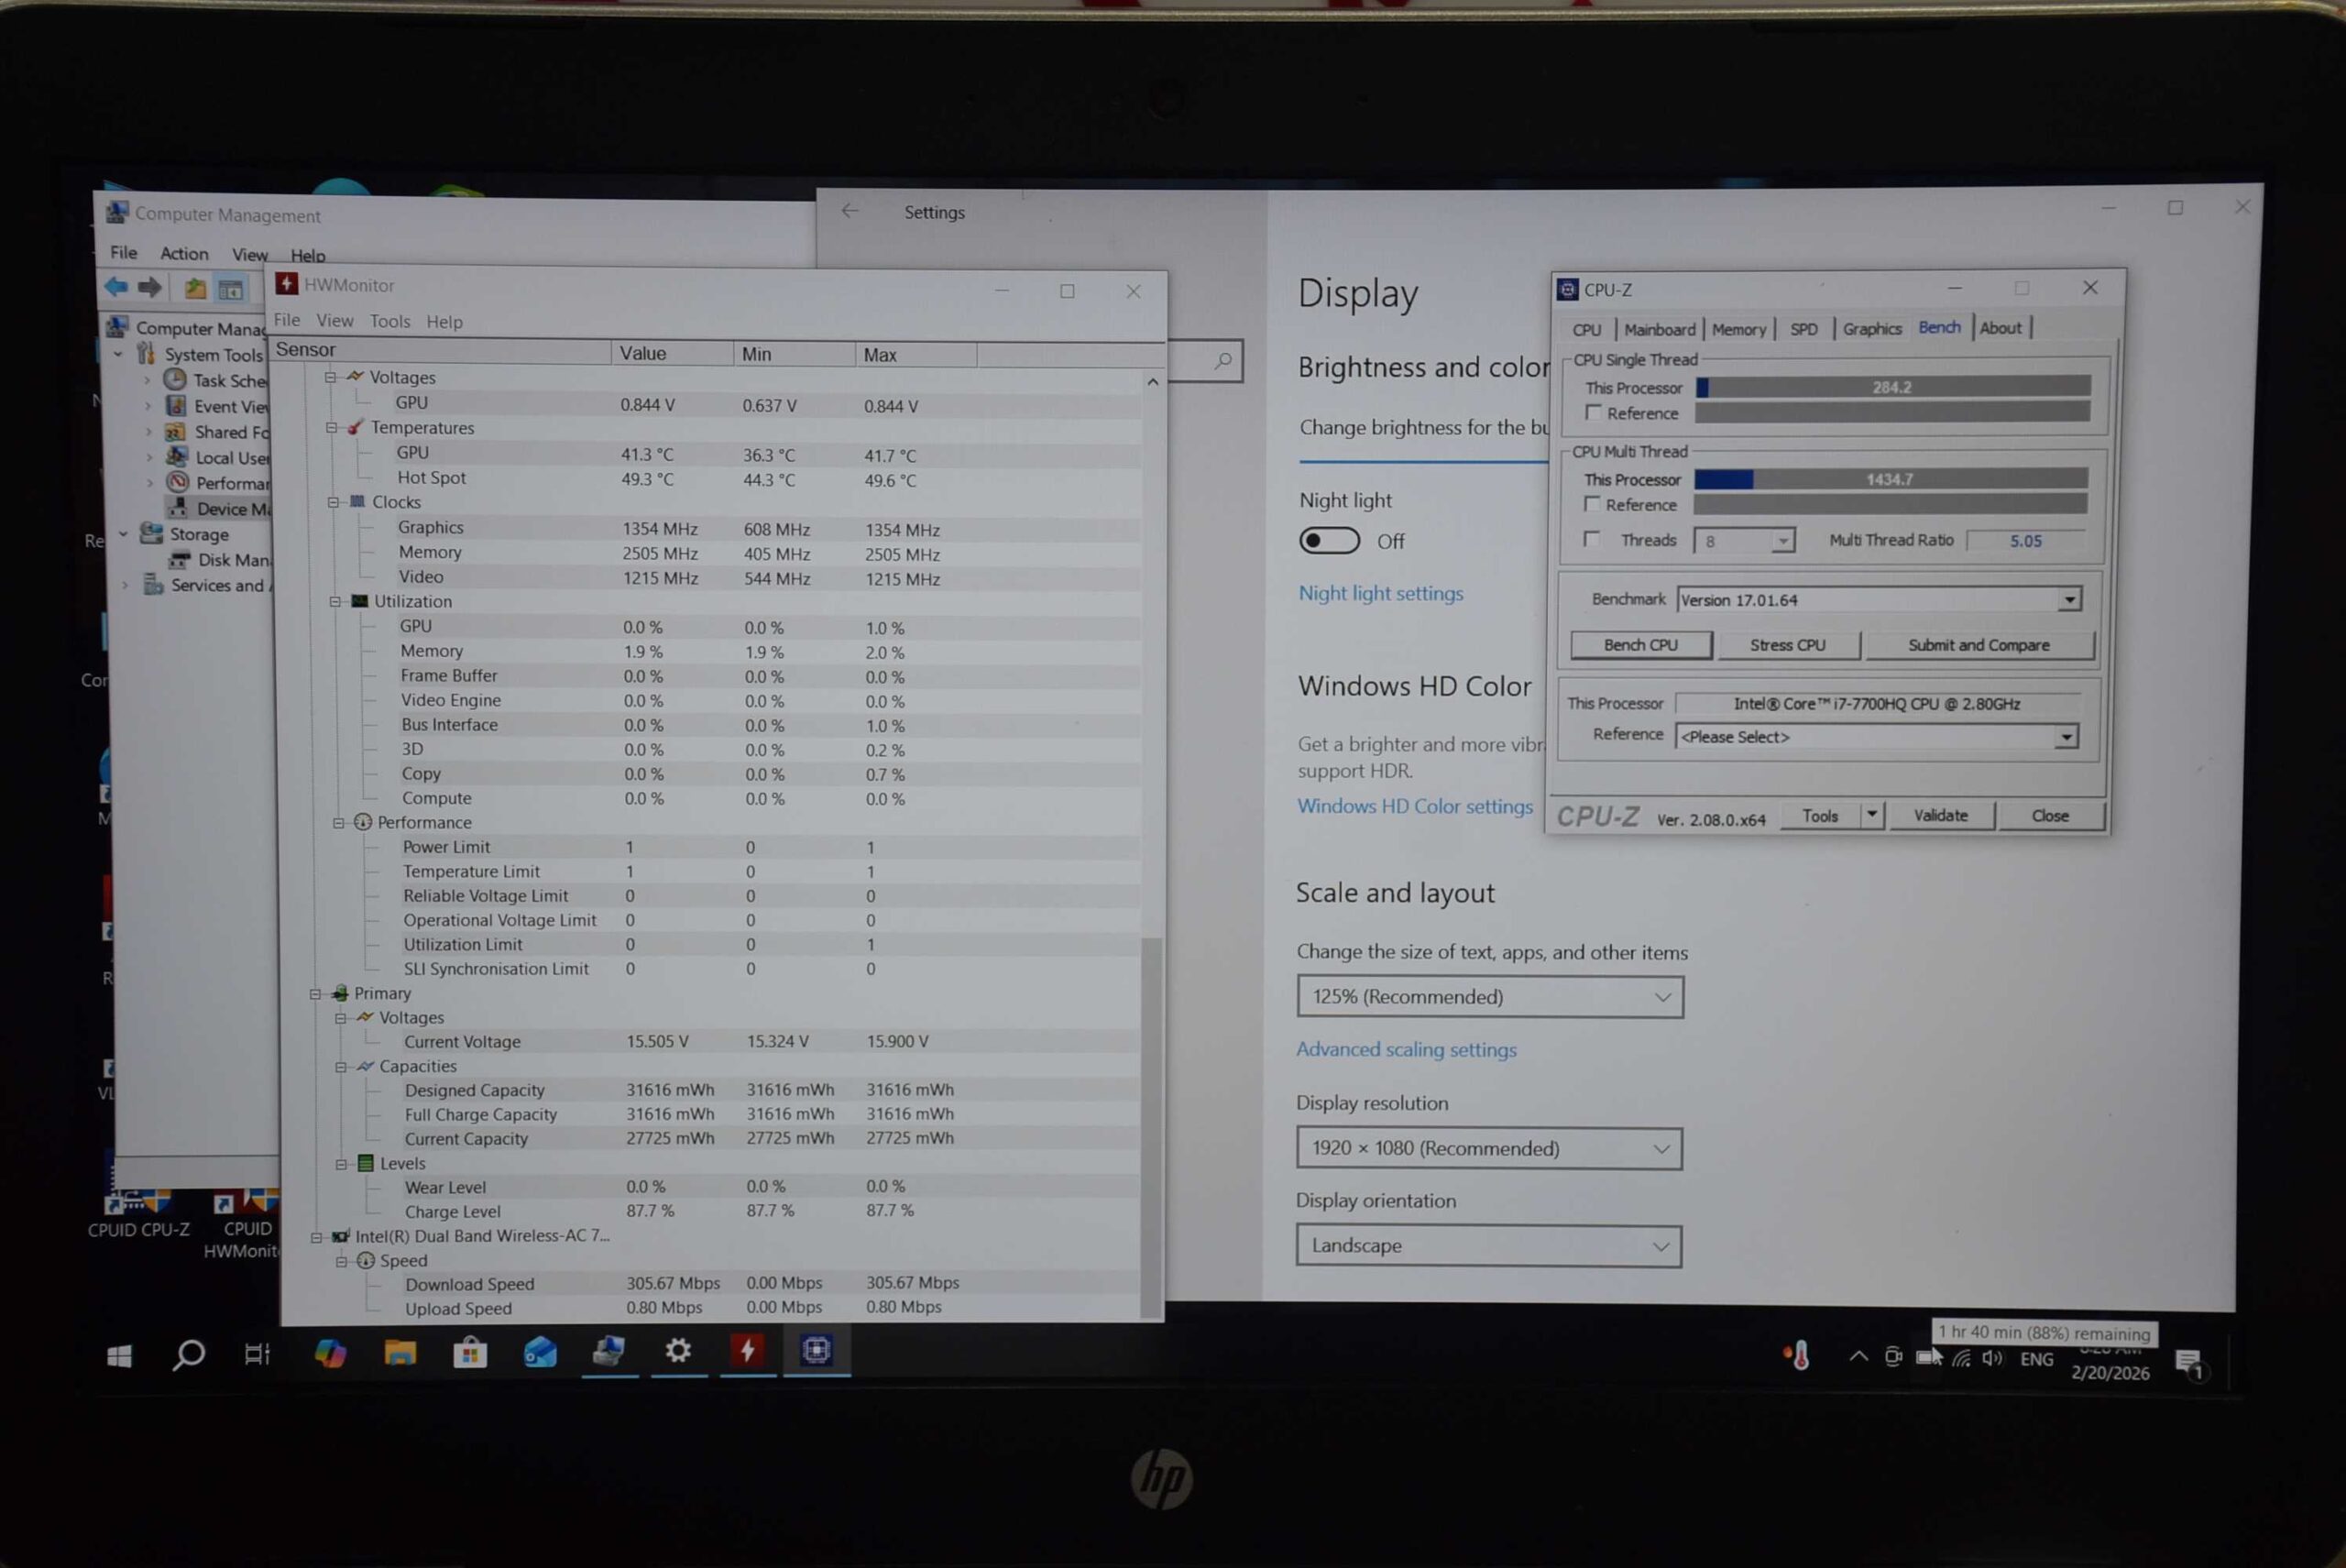Click the battery icon in system tray
Viewport: 2346px width, 1568px height.
click(1925, 1357)
